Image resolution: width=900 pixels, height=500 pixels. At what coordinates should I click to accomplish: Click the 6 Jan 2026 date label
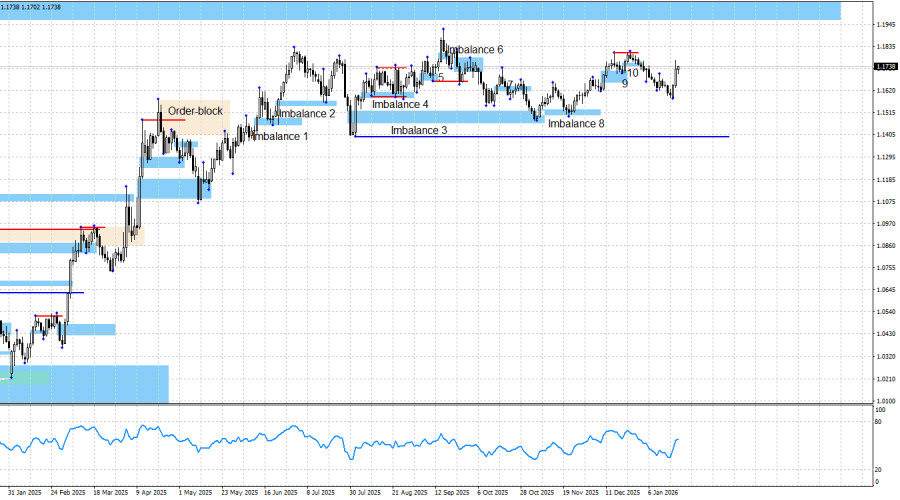[x=663, y=493]
